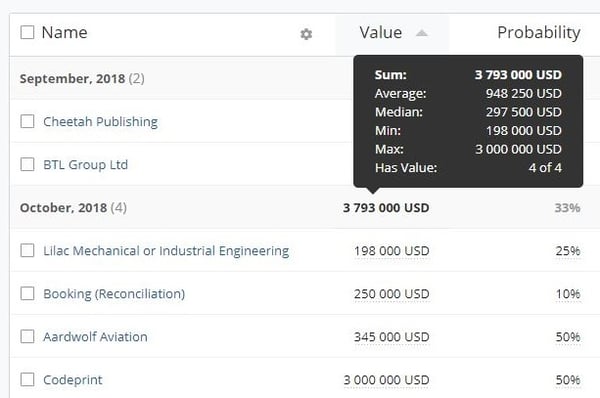Select all rows with the Name header checkbox

27,33
